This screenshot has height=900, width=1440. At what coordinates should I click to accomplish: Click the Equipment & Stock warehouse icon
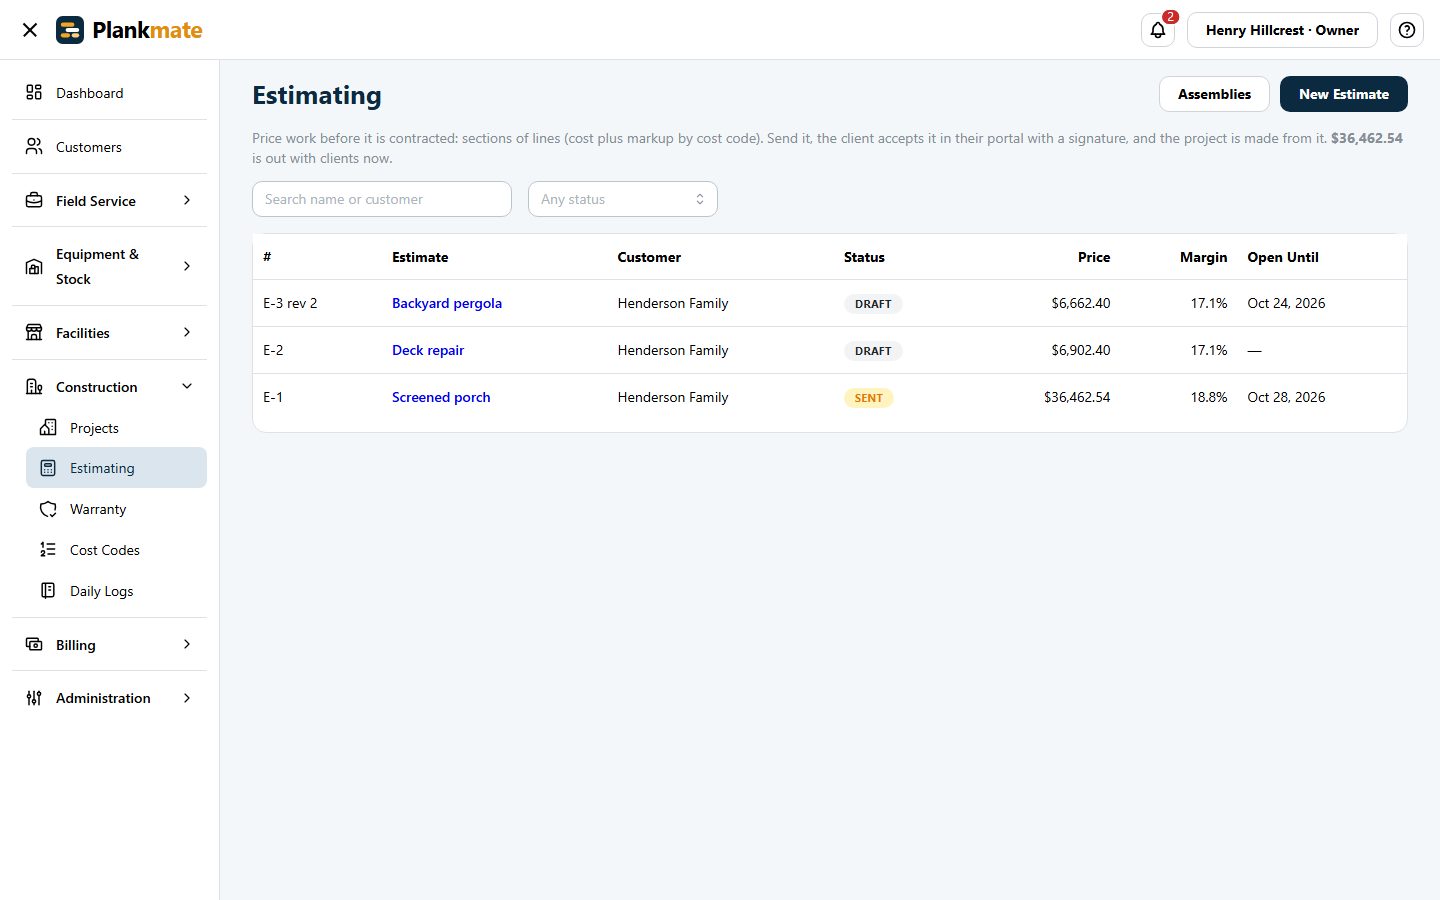coord(34,266)
